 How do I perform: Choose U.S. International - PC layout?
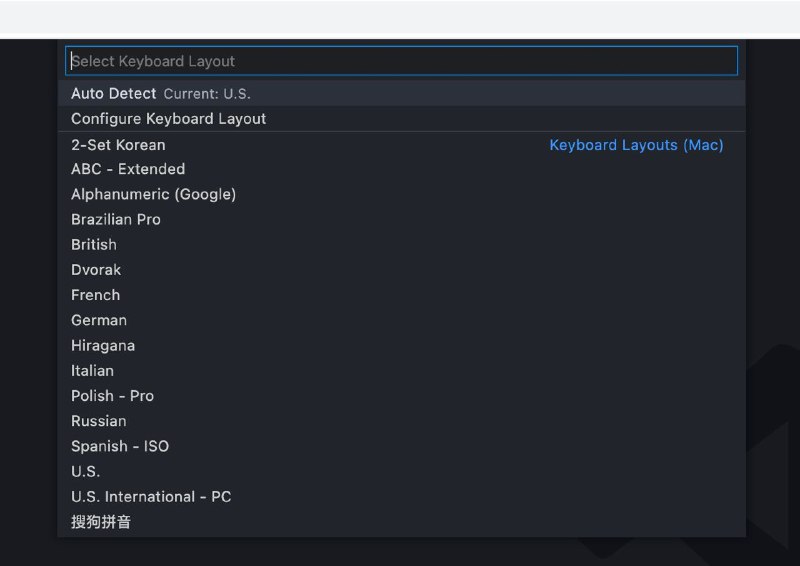click(151, 497)
